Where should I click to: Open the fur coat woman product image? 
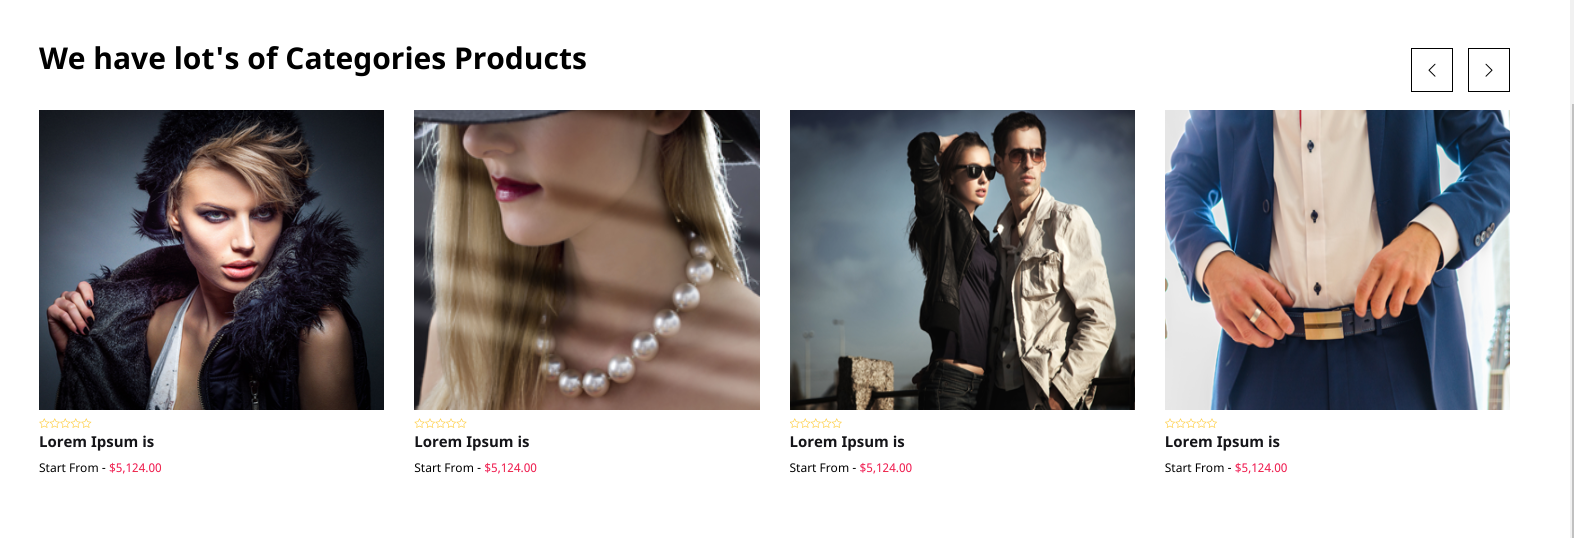(x=211, y=260)
